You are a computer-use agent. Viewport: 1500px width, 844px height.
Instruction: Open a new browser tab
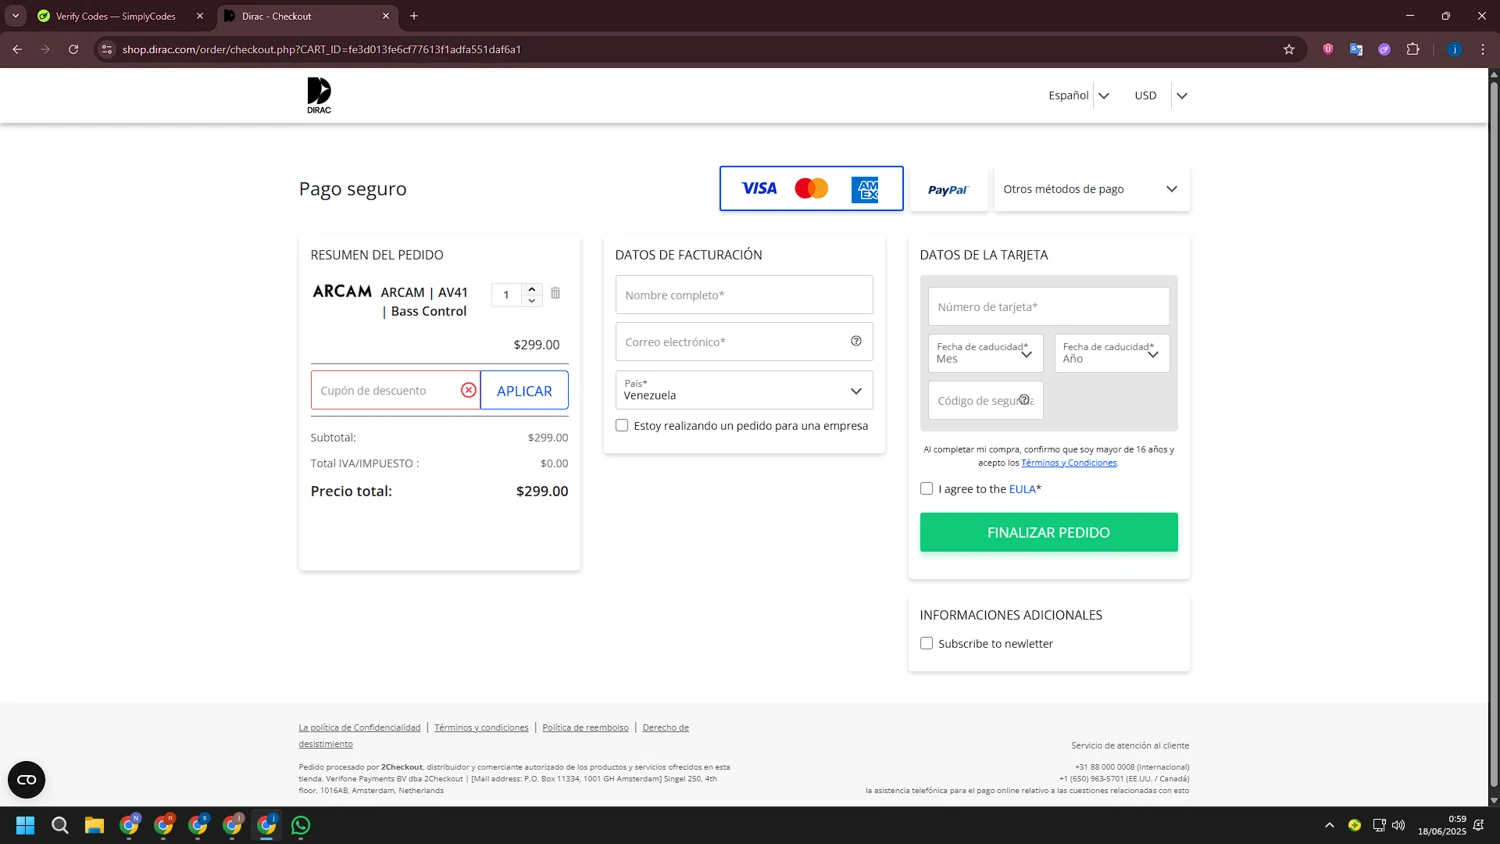pos(414,16)
